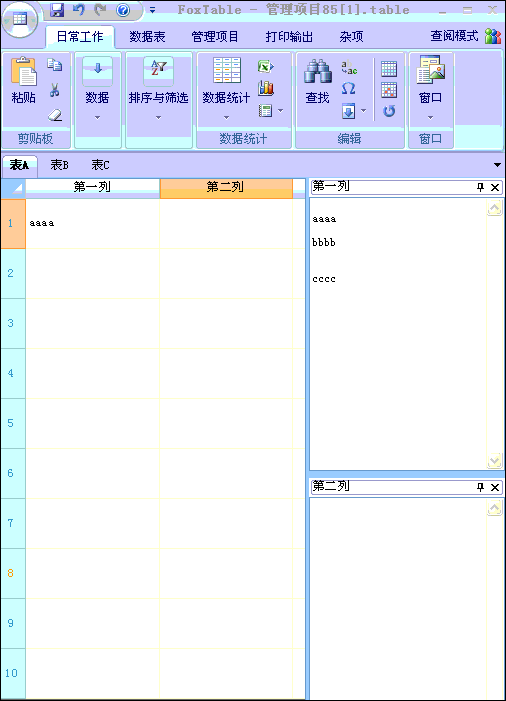Switch to the 管理项目 ribbon tab
Image resolution: width=506 pixels, height=701 pixels.
tap(215, 37)
